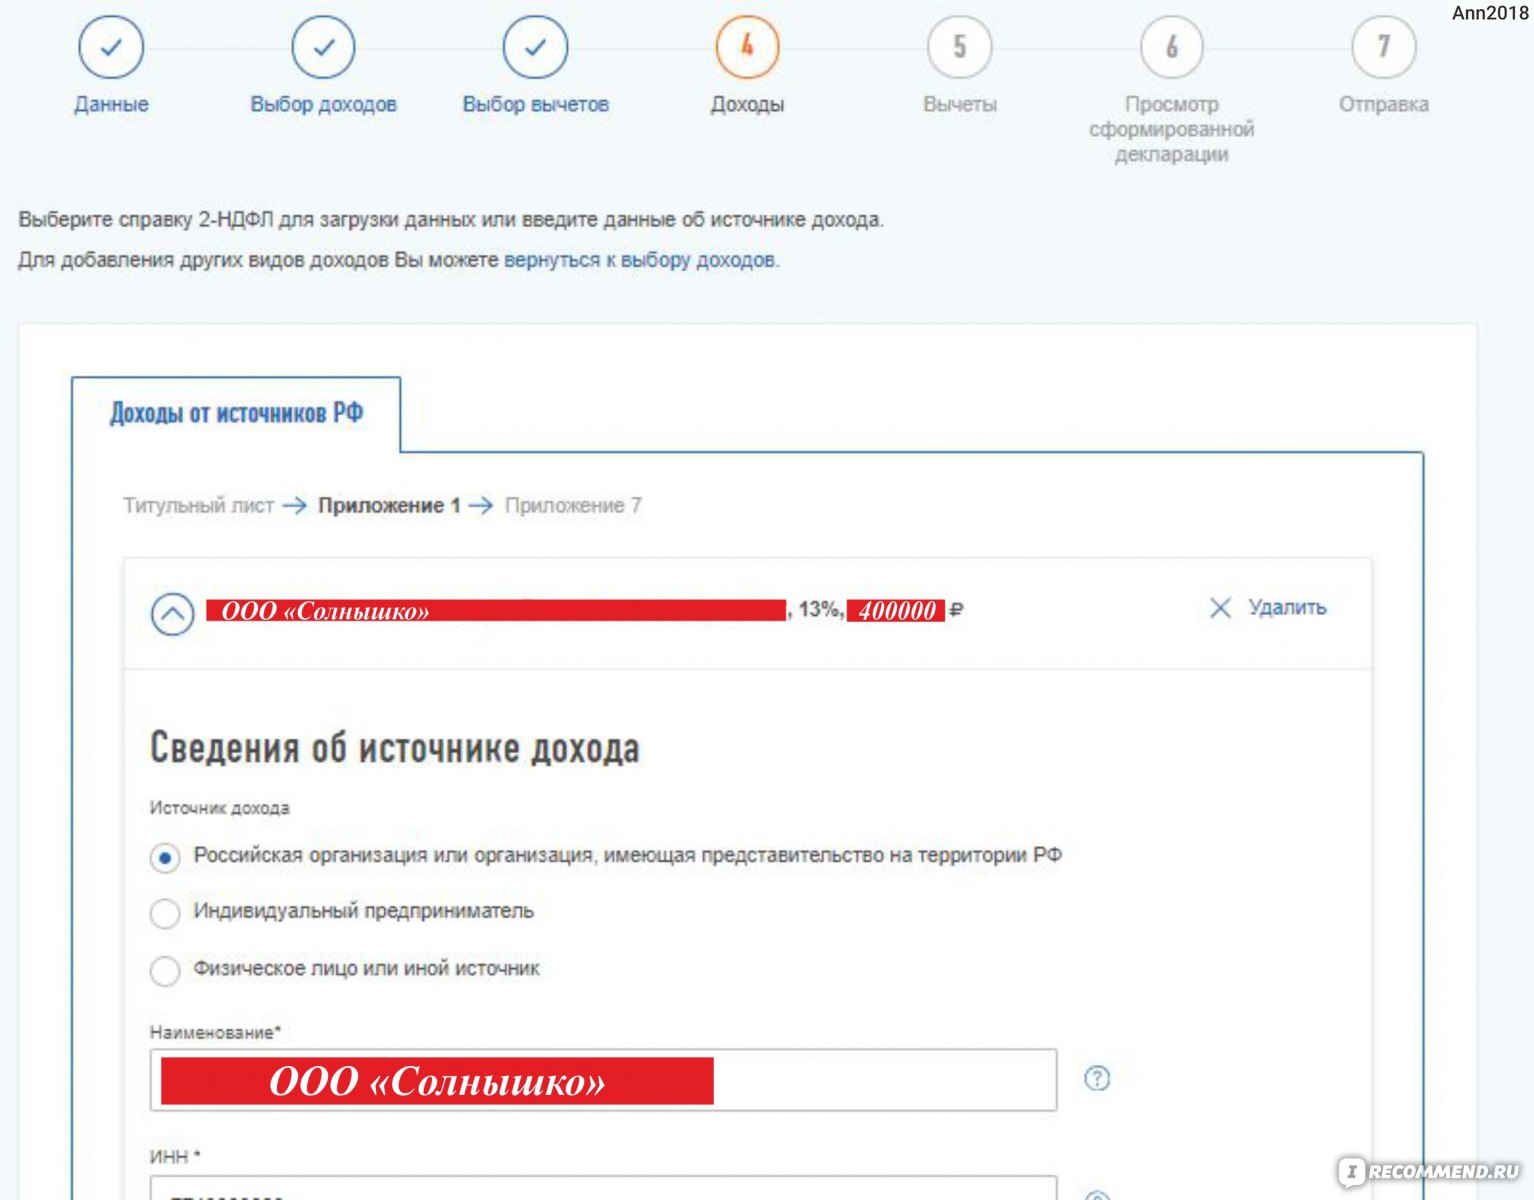
Task: Click the Отправка step label
Action: [1384, 104]
